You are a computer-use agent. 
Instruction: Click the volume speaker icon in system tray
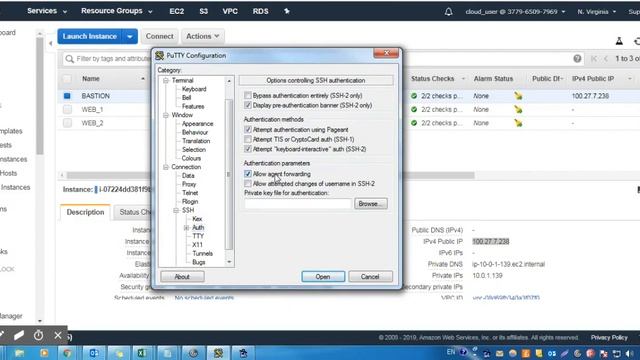[630, 353]
